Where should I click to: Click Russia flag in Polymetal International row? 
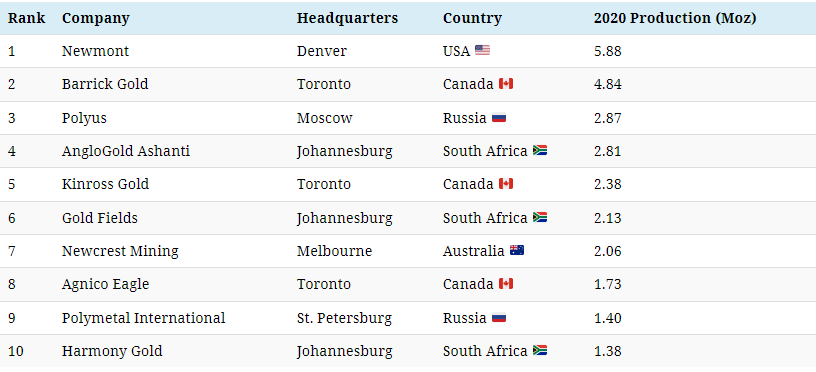click(x=499, y=317)
